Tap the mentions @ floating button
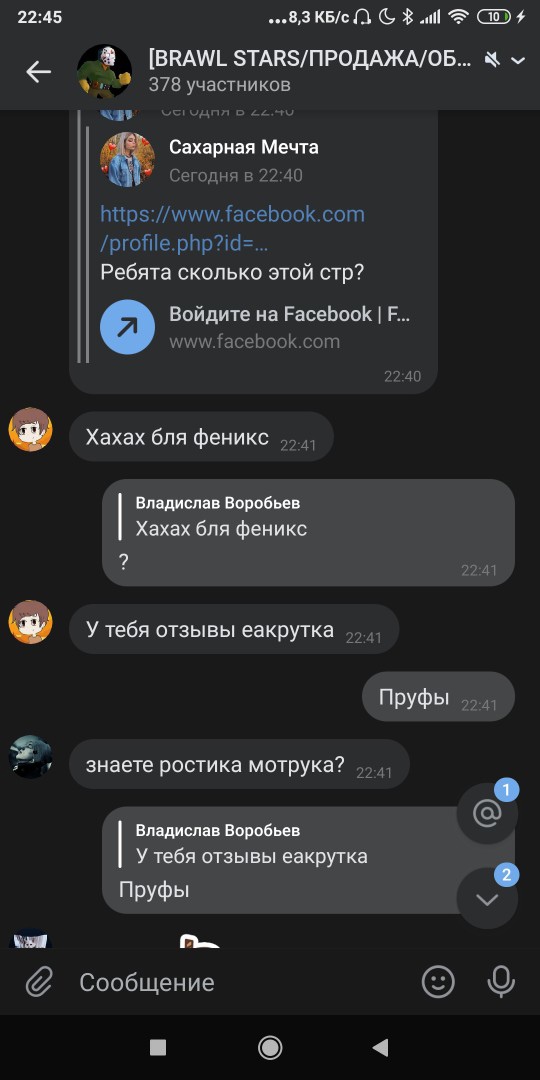The width and height of the screenshot is (540, 1080). point(487,813)
